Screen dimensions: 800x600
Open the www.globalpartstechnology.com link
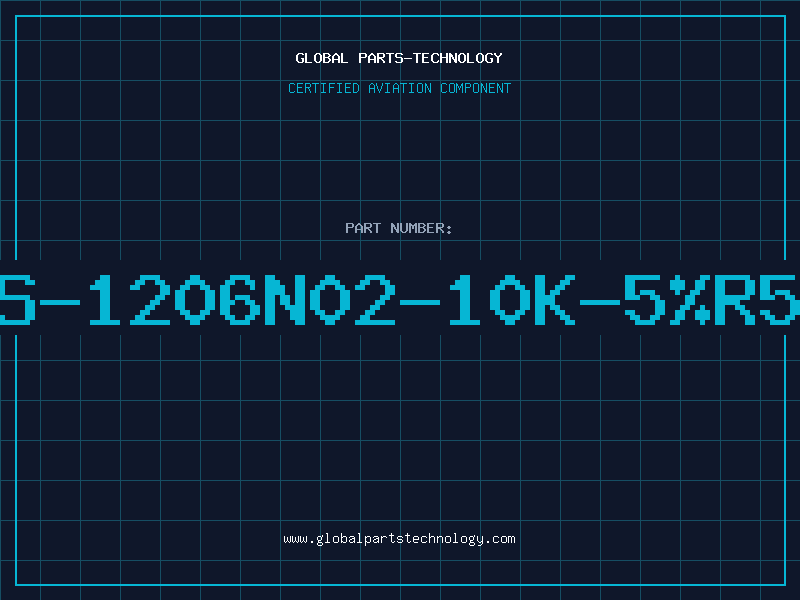click(x=399, y=539)
